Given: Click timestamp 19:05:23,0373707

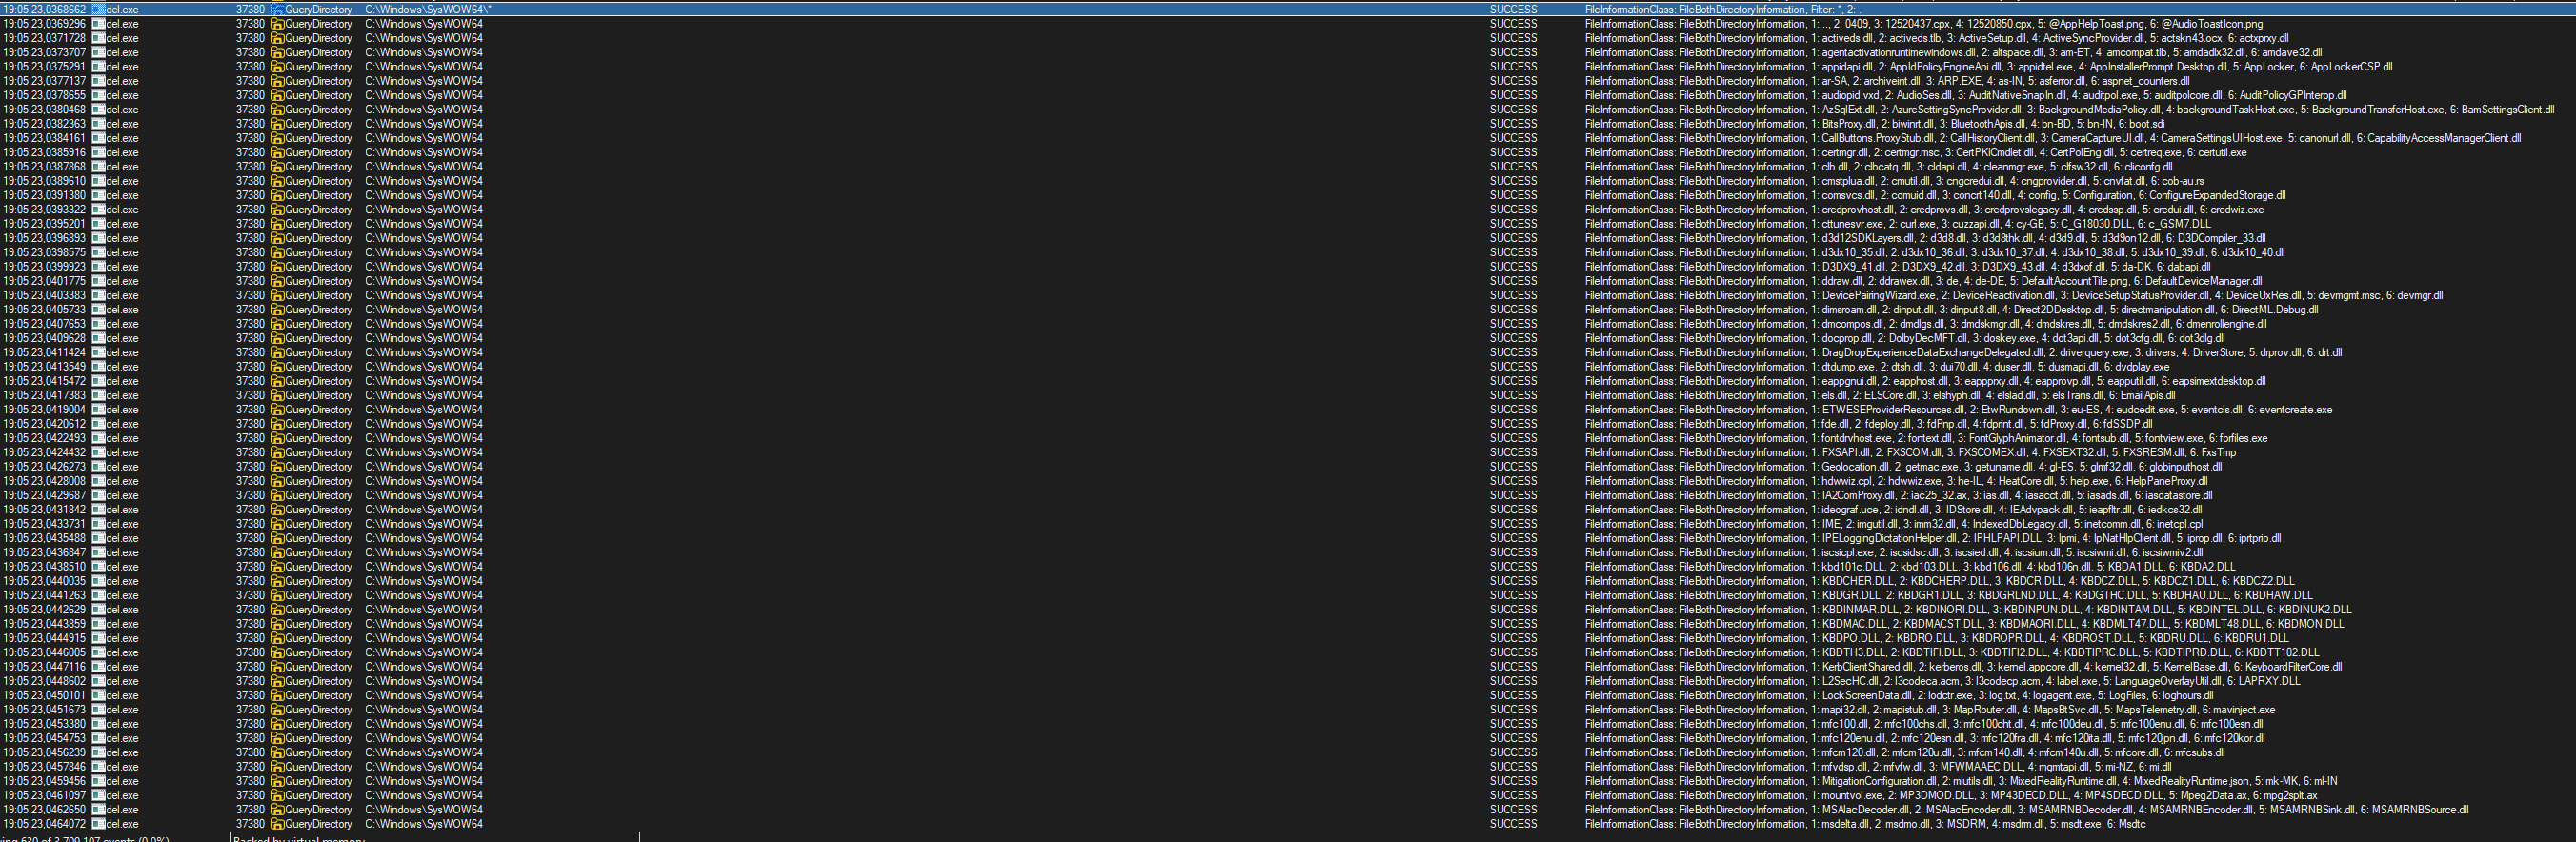Looking at the screenshot, I should (44, 52).
